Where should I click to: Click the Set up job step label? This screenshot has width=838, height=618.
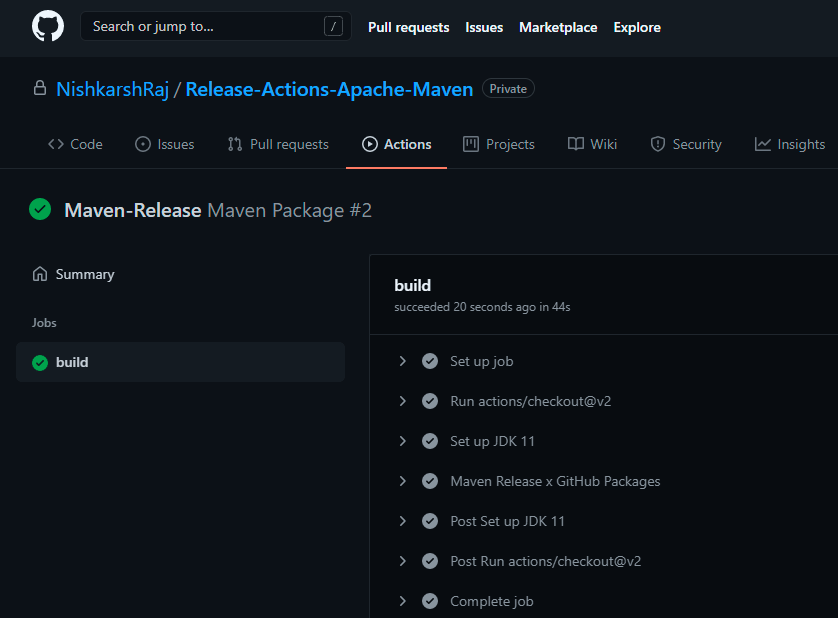click(482, 361)
